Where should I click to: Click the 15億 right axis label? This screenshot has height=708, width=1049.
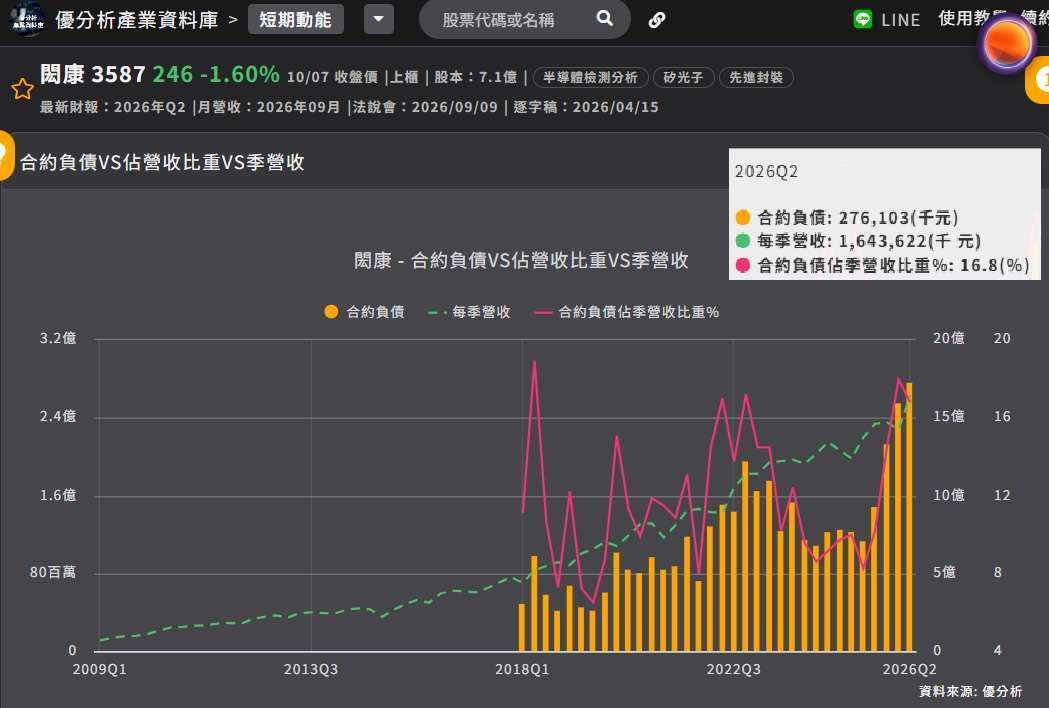tap(949, 416)
